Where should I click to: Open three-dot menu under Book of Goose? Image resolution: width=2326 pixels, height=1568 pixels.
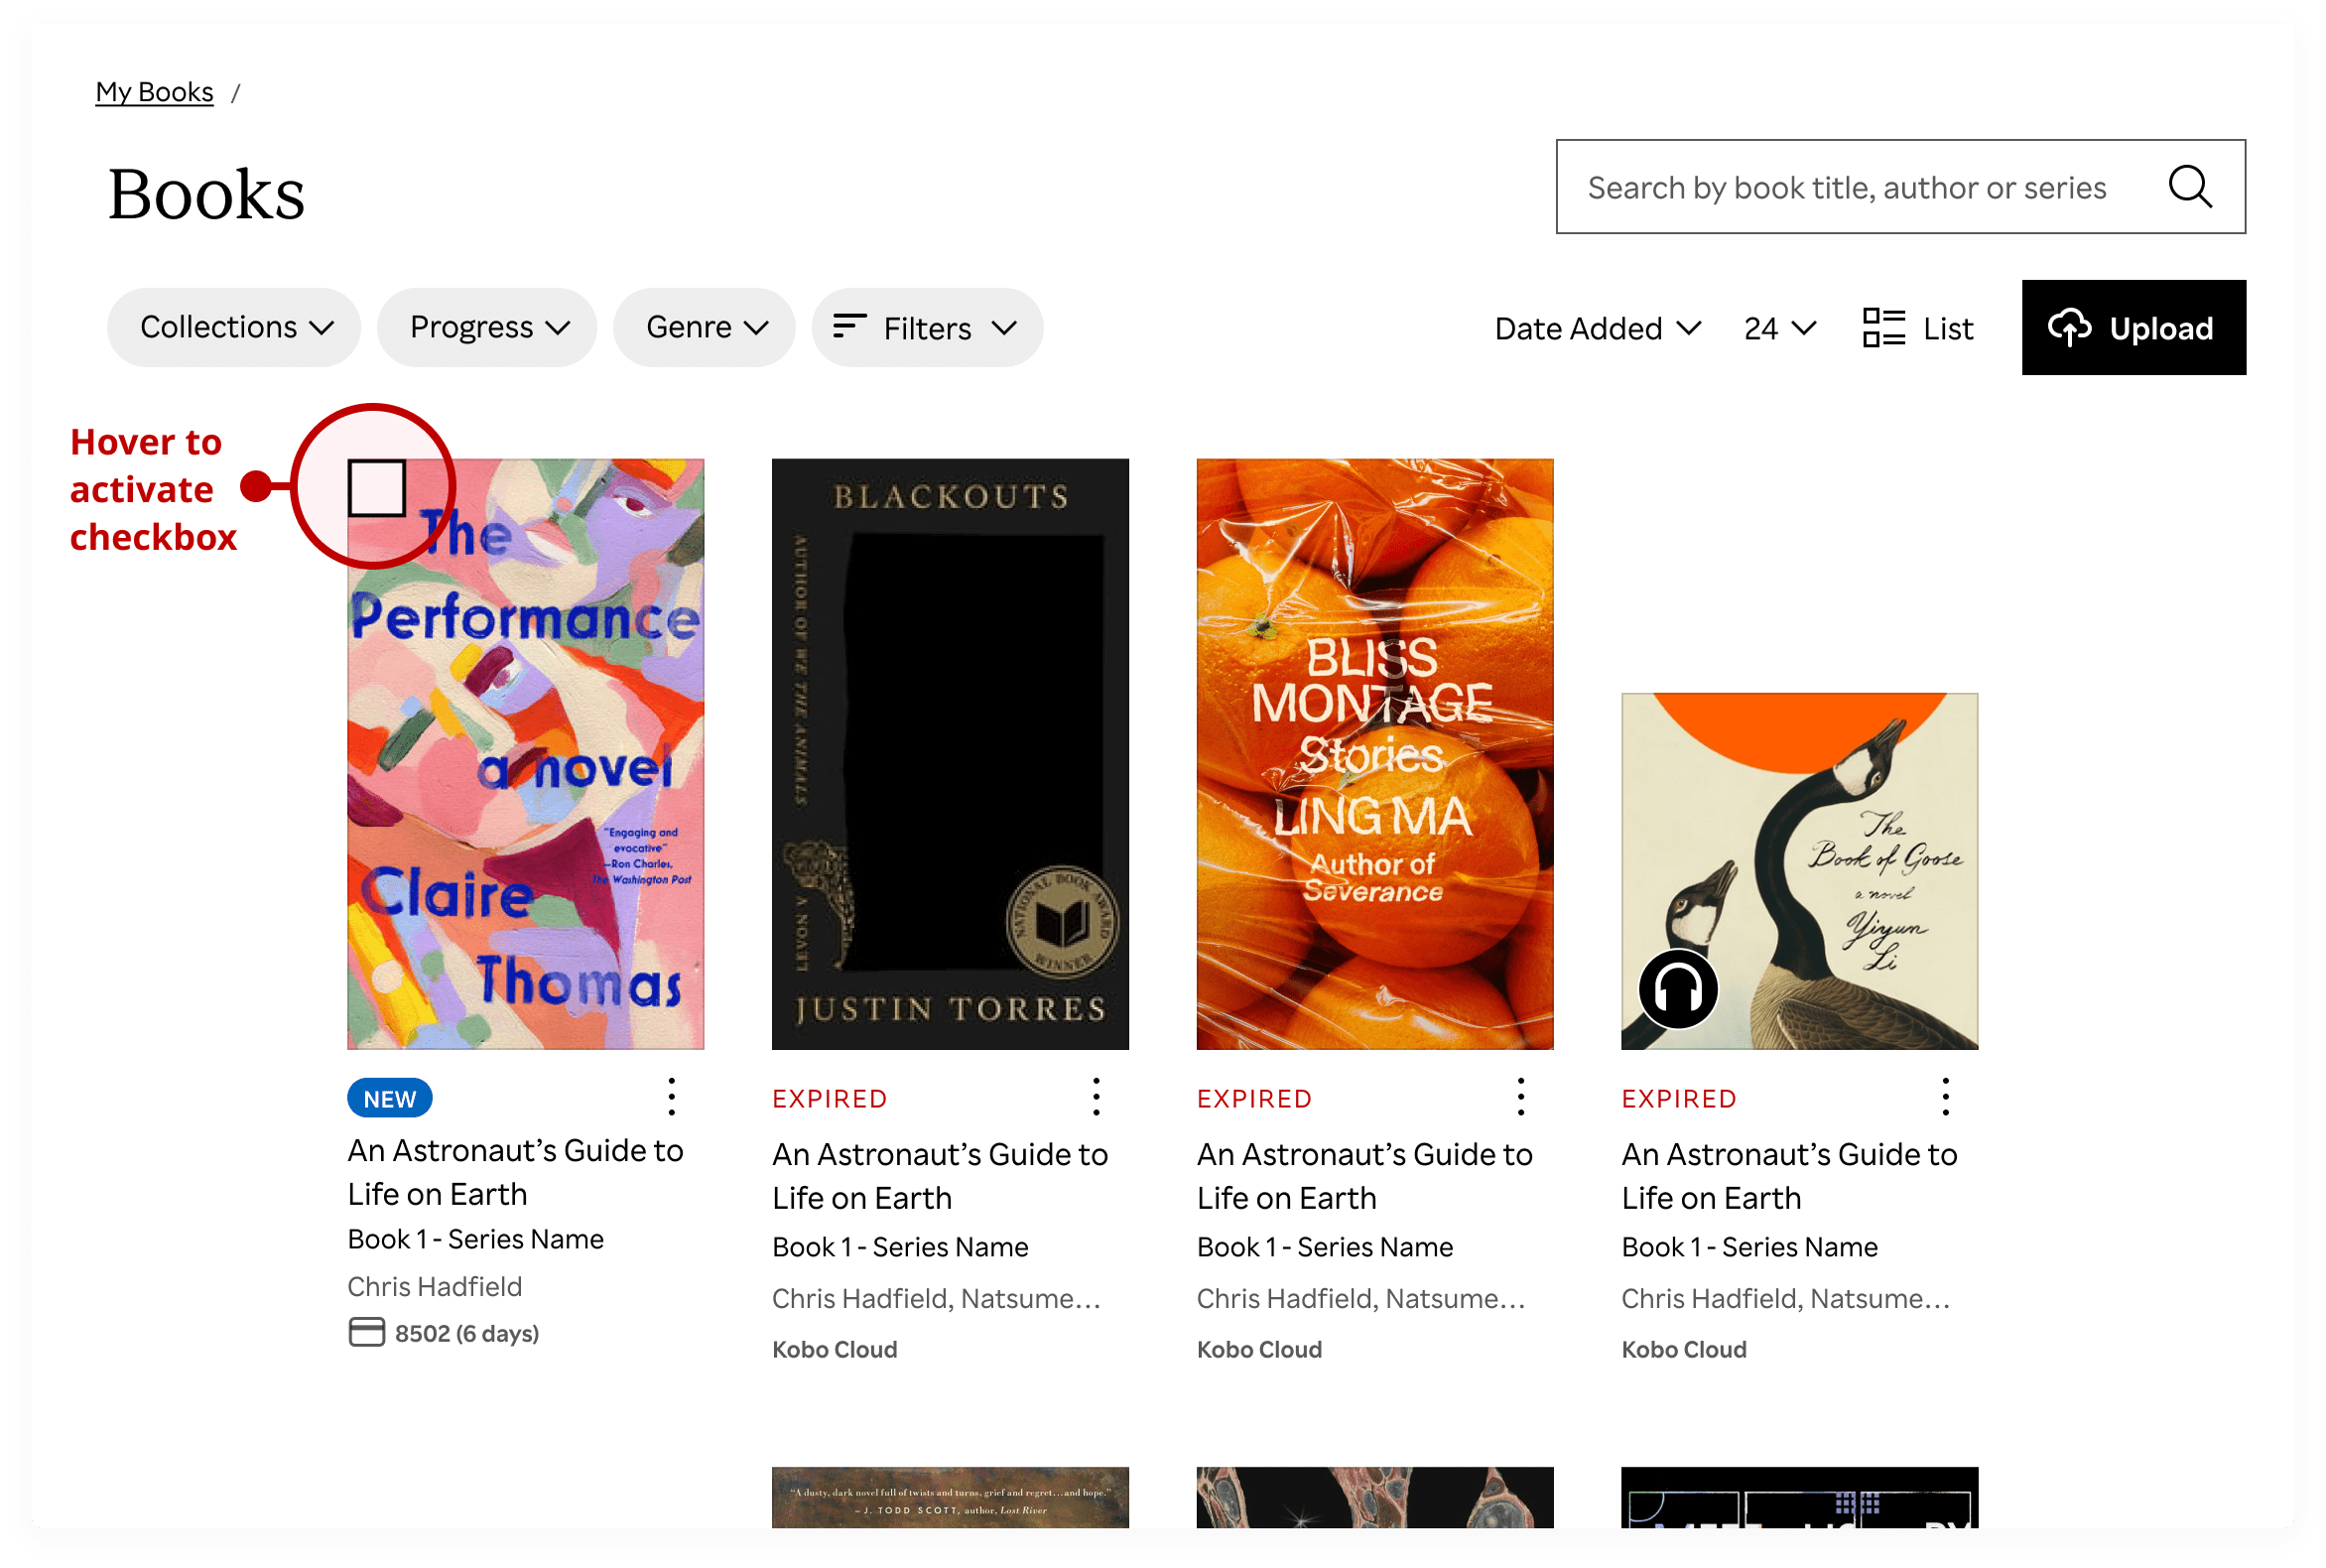(x=1945, y=1097)
